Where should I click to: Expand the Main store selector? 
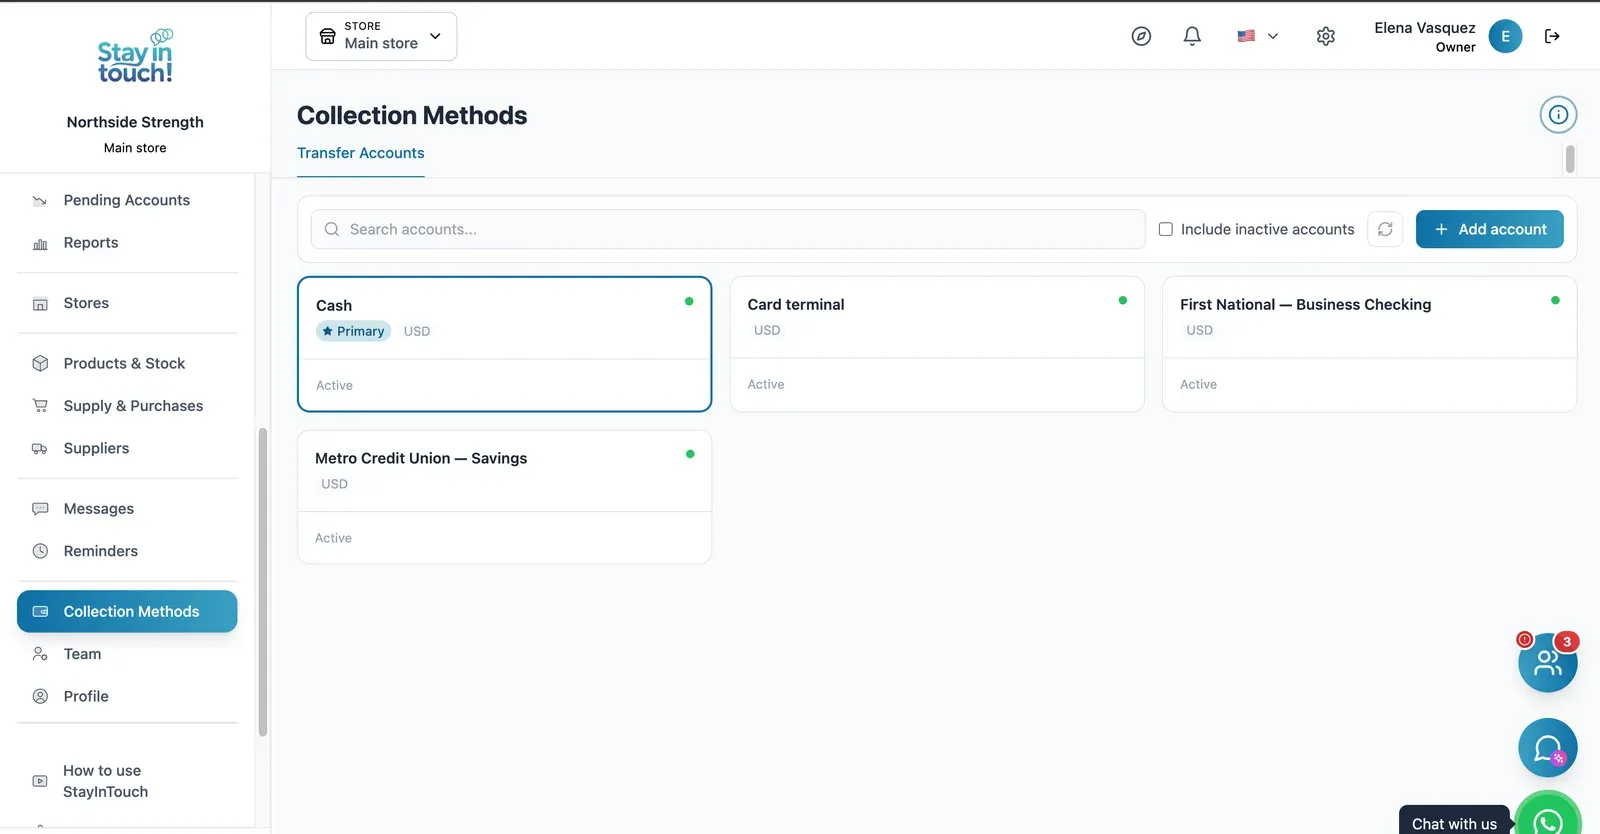381,36
